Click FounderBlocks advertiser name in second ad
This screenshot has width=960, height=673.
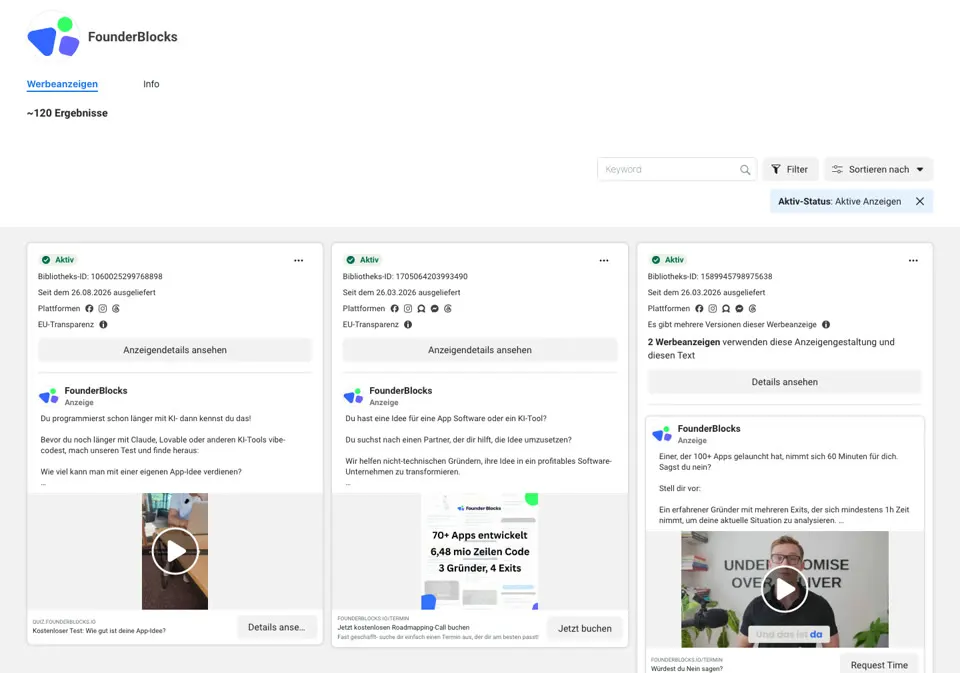[401, 391]
